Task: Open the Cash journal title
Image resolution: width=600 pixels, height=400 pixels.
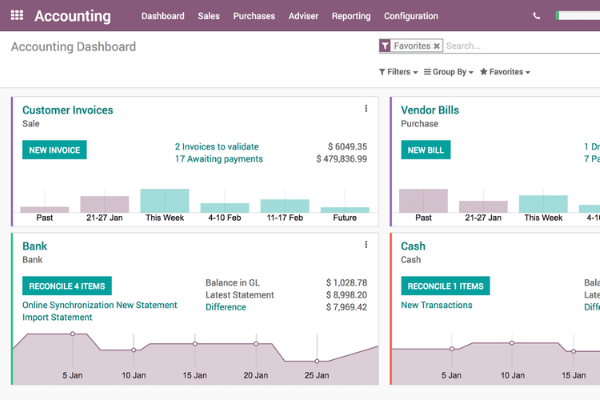Action: pyautogui.click(x=413, y=246)
